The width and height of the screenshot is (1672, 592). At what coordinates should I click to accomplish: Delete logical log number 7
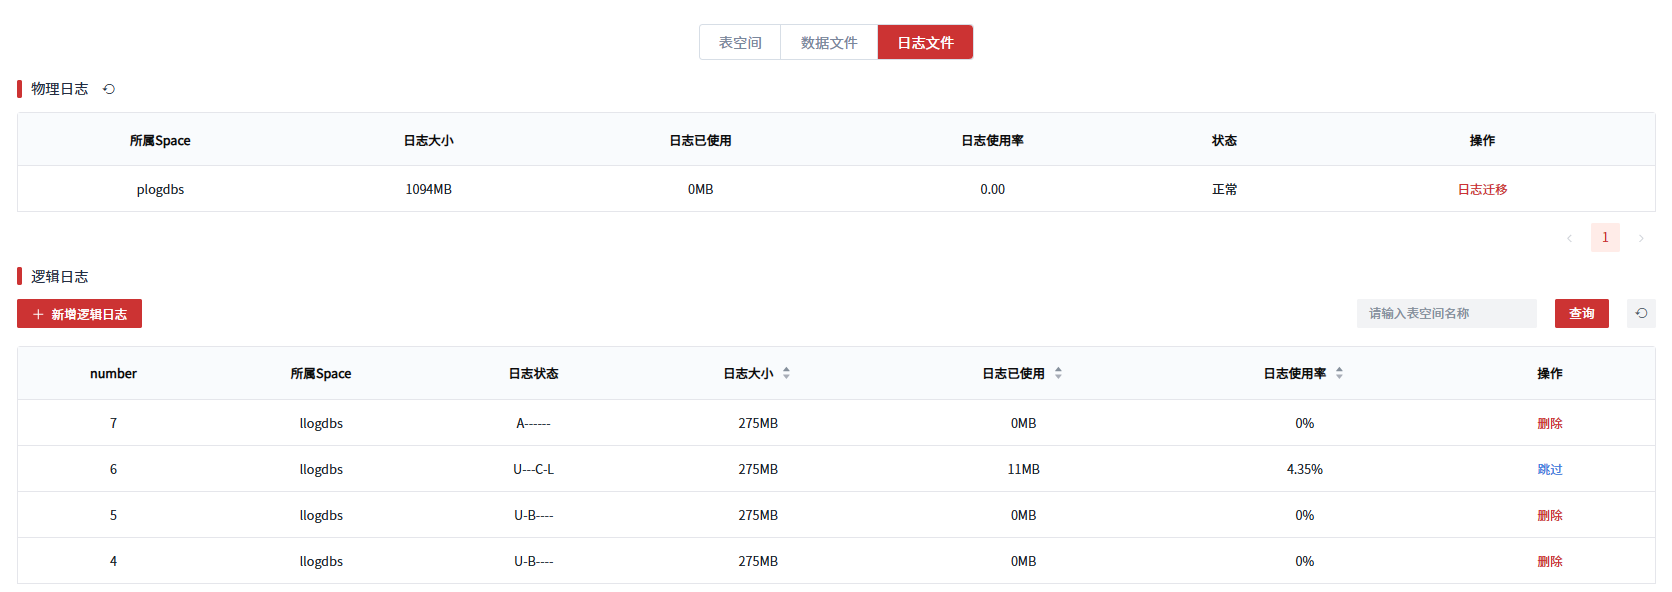click(1549, 424)
